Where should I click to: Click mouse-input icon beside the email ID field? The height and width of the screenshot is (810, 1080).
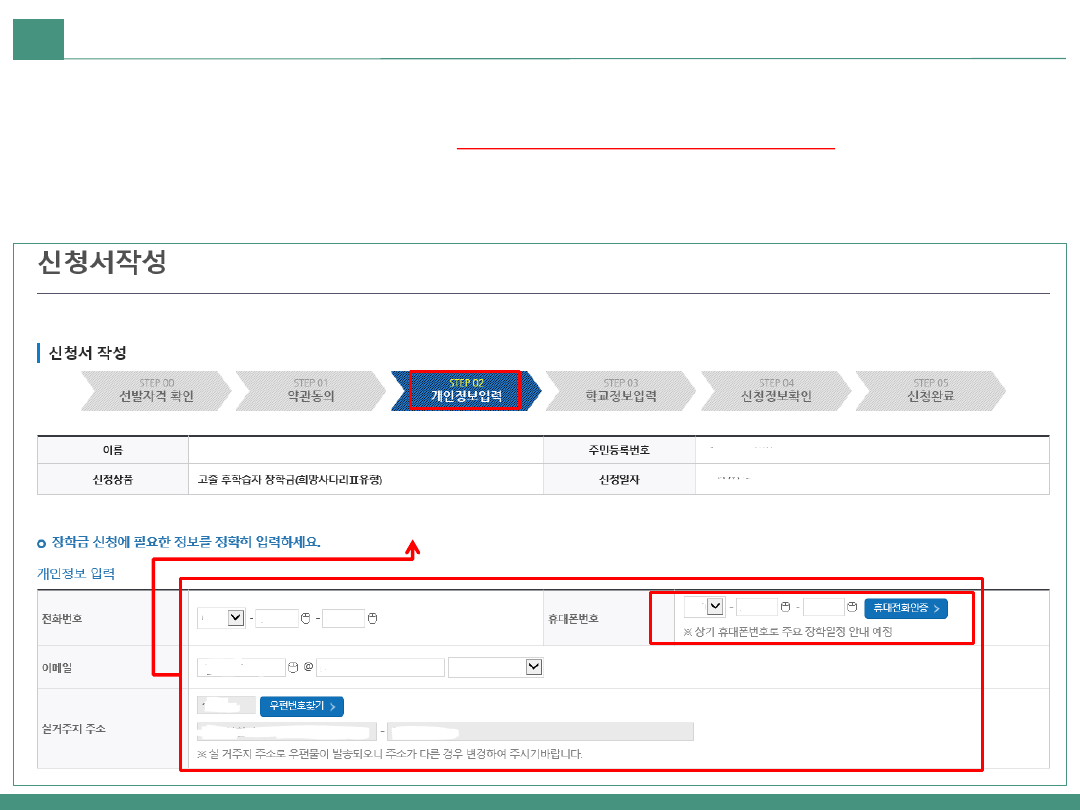pos(293,667)
